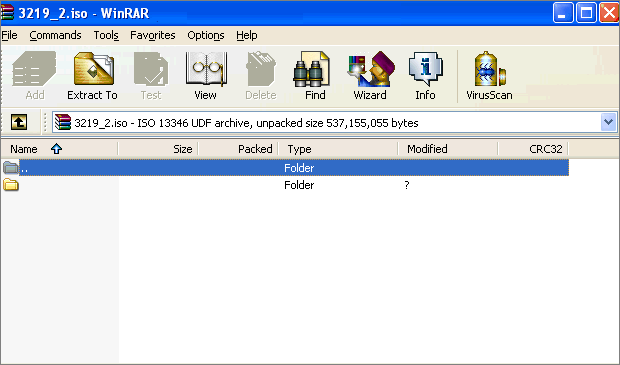
Task: Go up one level with arrow button
Action: pos(19,122)
